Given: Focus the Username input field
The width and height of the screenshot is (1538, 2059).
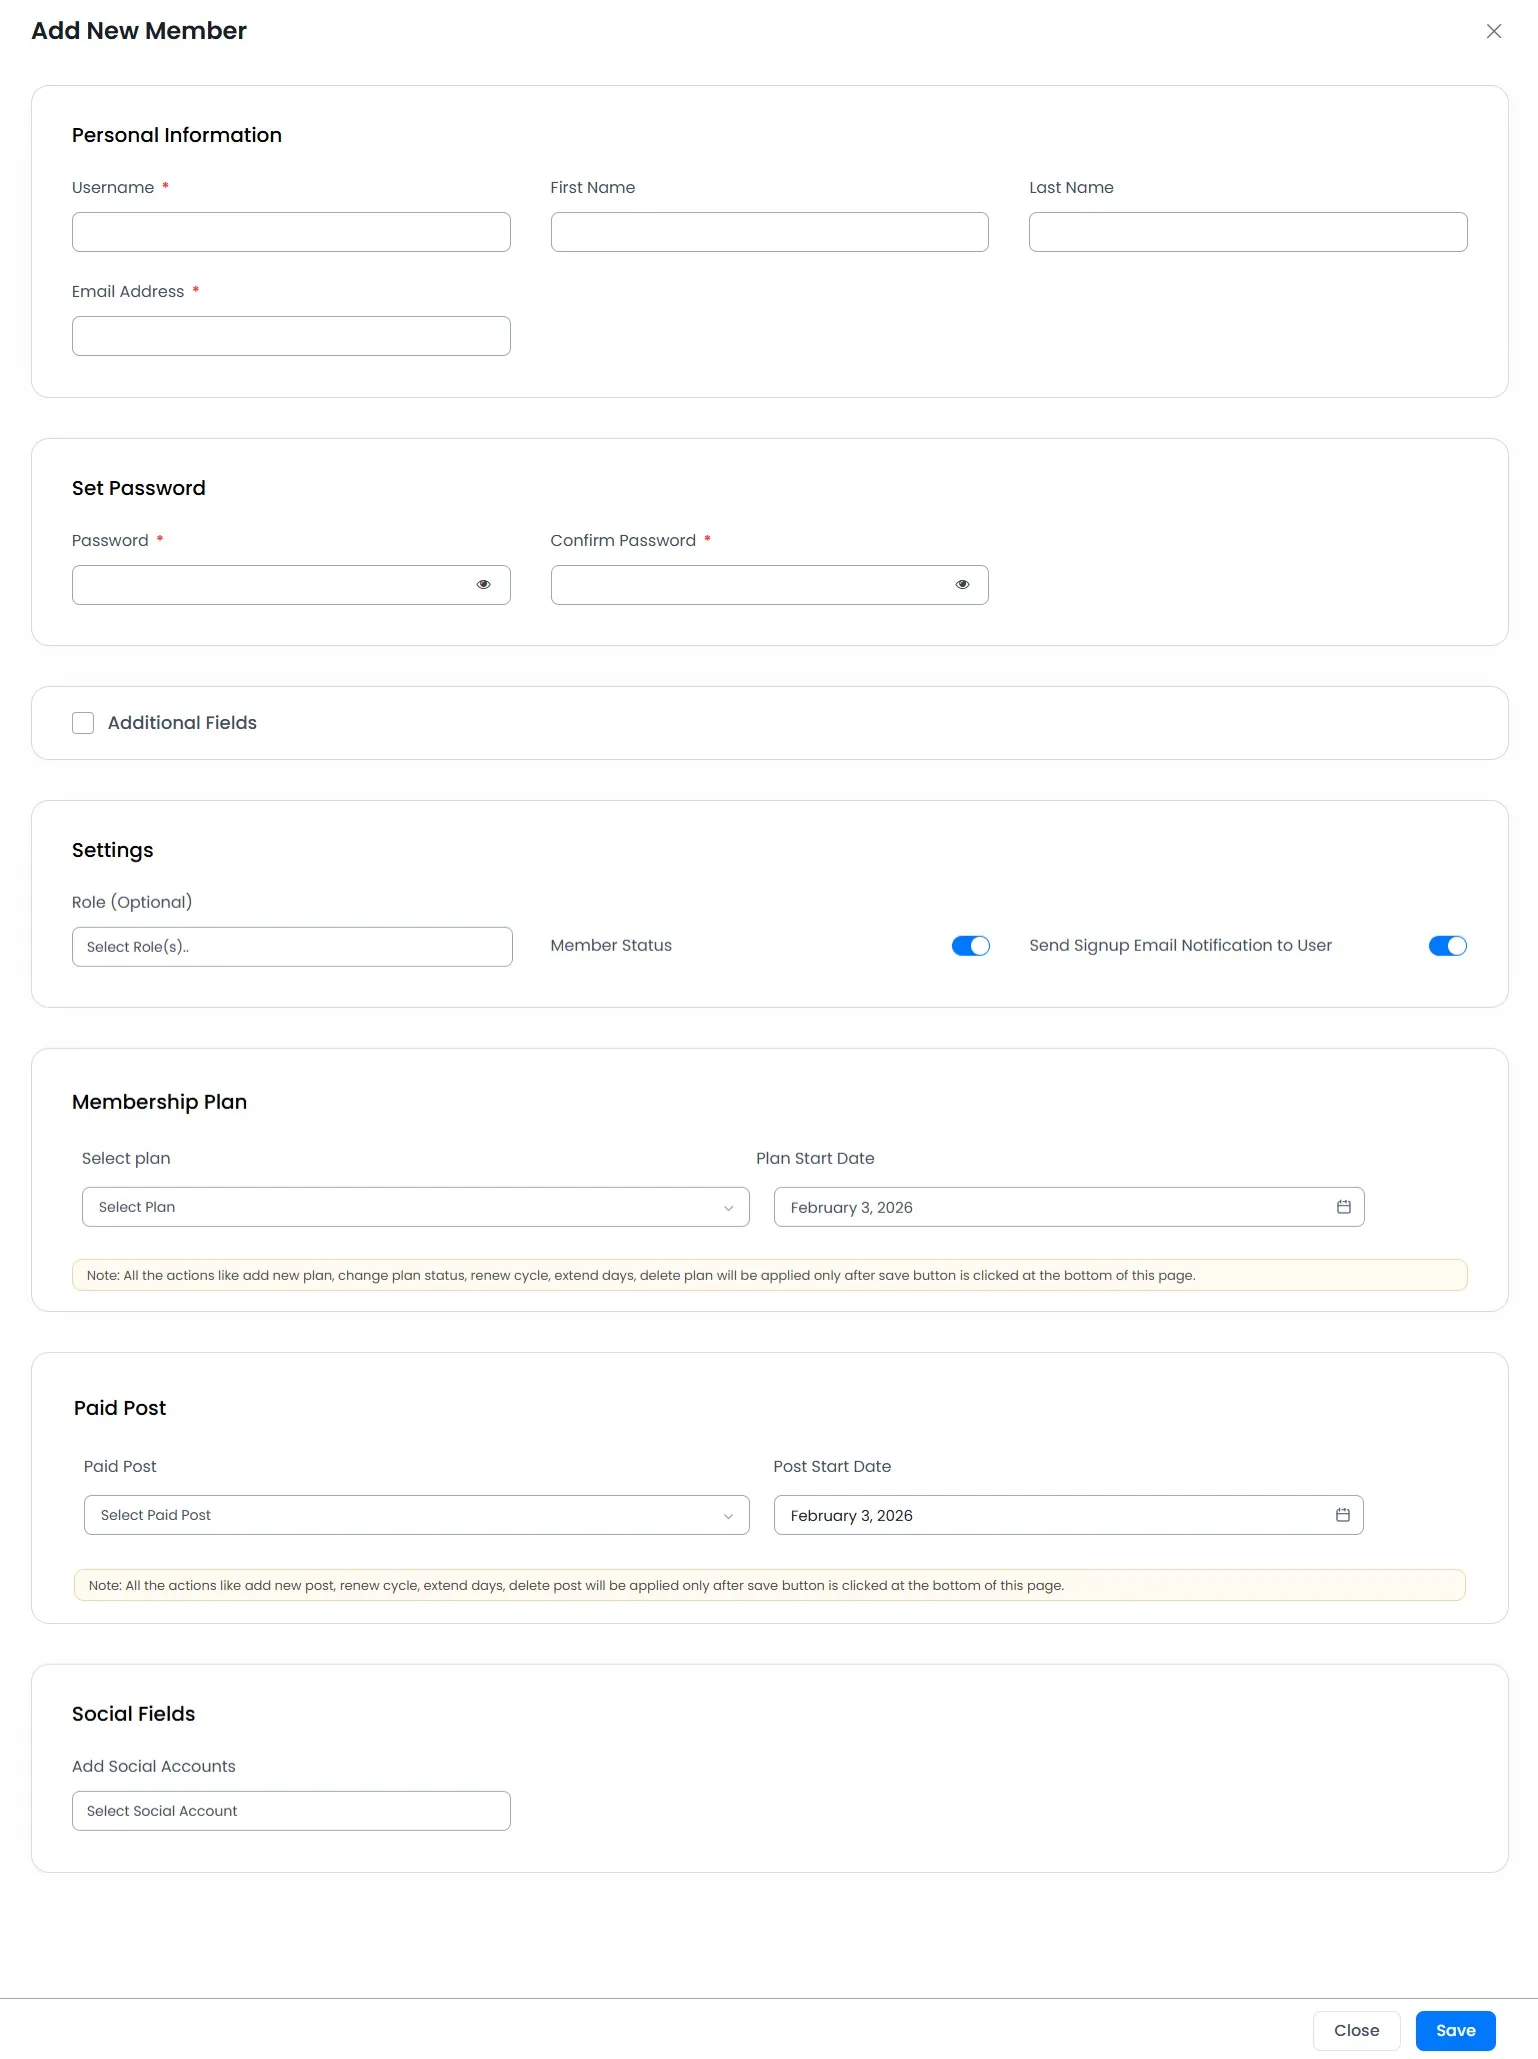Looking at the screenshot, I should (x=291, y=232).
